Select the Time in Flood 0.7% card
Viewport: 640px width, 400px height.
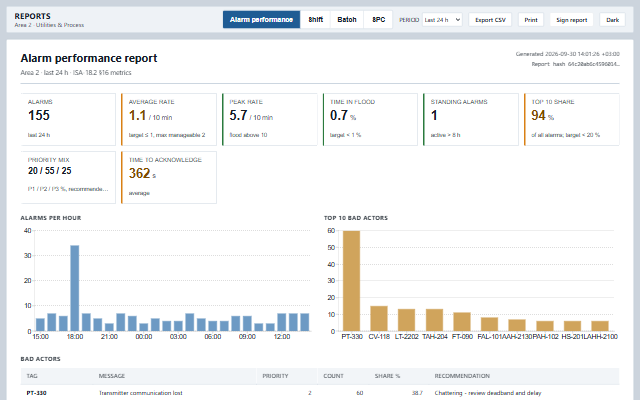pyautogui.click(x=370, y=119)
